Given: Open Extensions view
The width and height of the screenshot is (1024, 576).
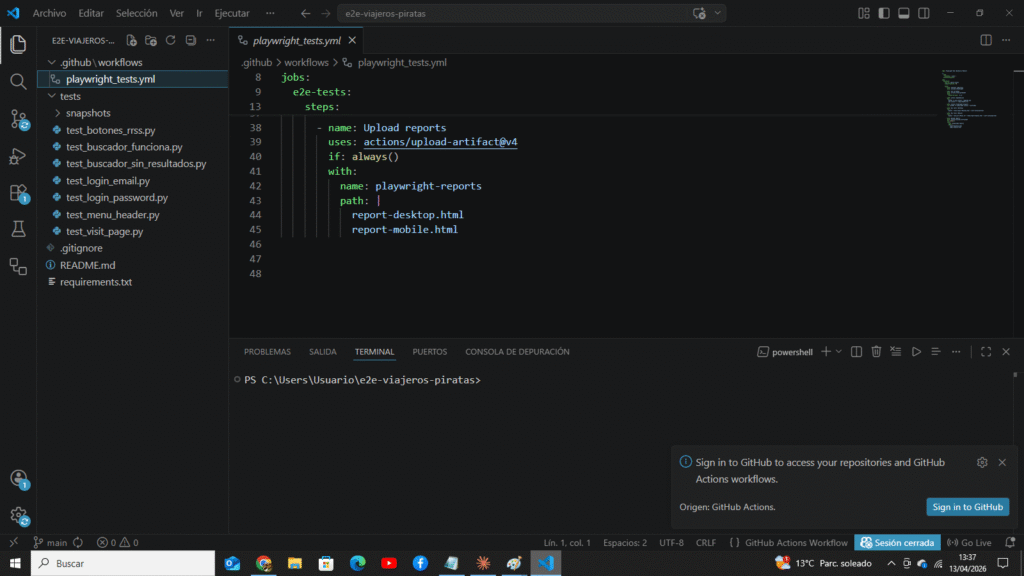Looking at the screenshot, I should pos(18,193).
